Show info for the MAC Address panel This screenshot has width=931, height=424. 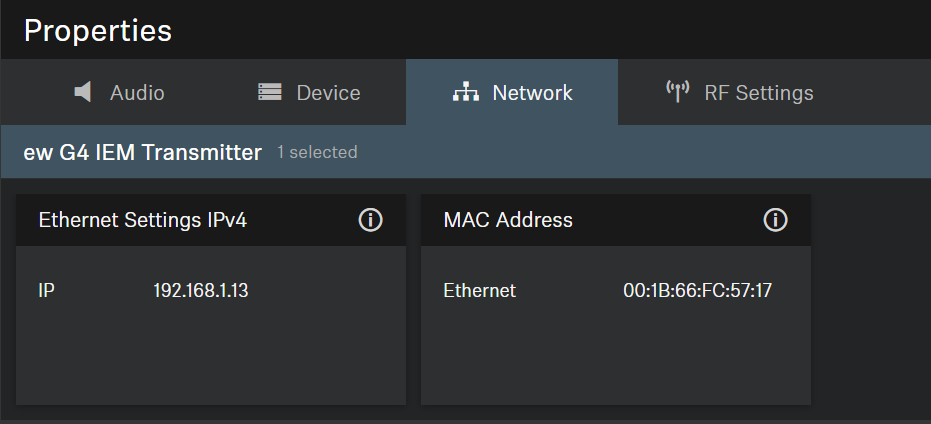(x=775, y=221)
